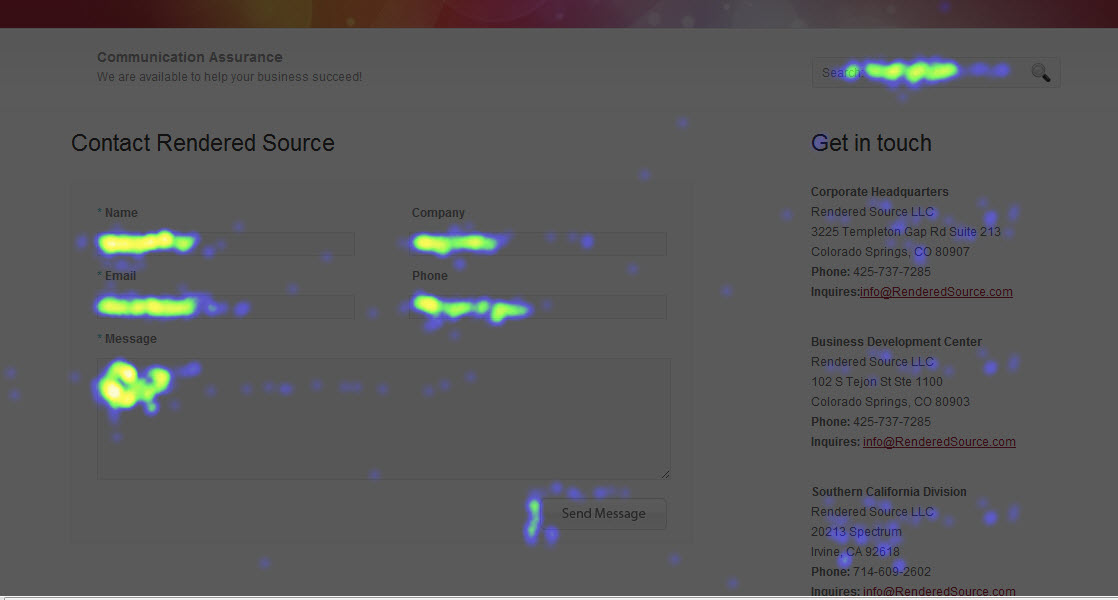The image size is (1118, 600).
Task: Open Corporate Headquarters info@RenderedSource.com link
Action: (936, 291)
